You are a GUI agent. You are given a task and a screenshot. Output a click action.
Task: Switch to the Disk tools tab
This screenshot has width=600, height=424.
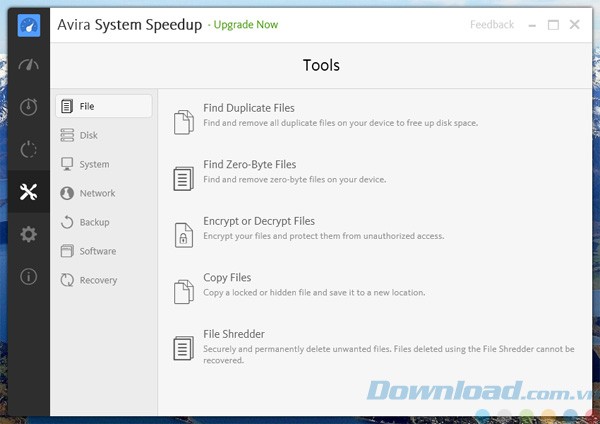click(x=88, y=135)
